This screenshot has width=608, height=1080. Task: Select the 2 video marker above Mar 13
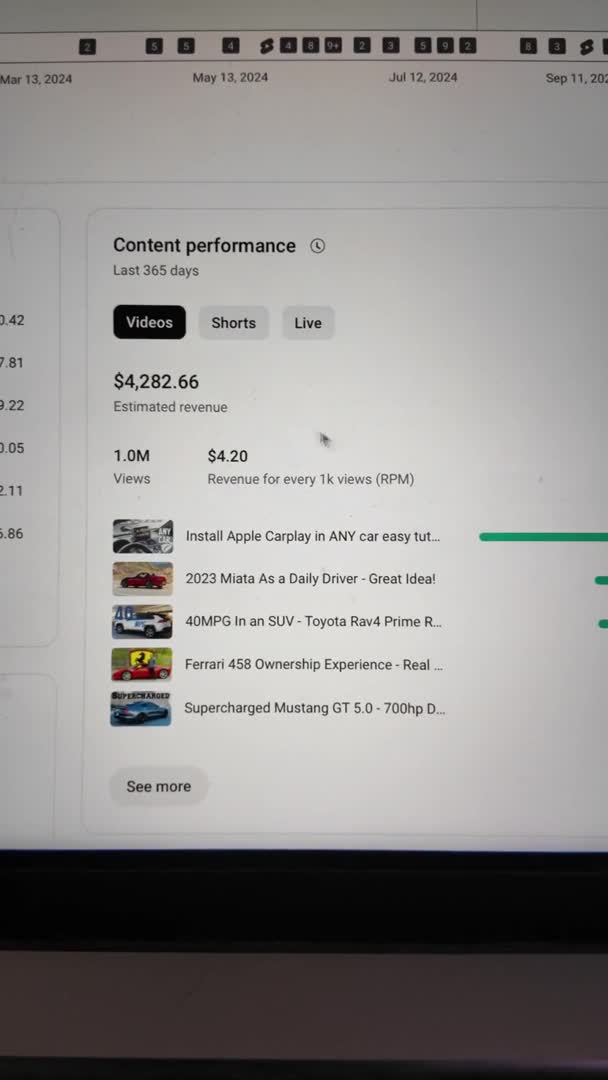click(x=87, y=46)
